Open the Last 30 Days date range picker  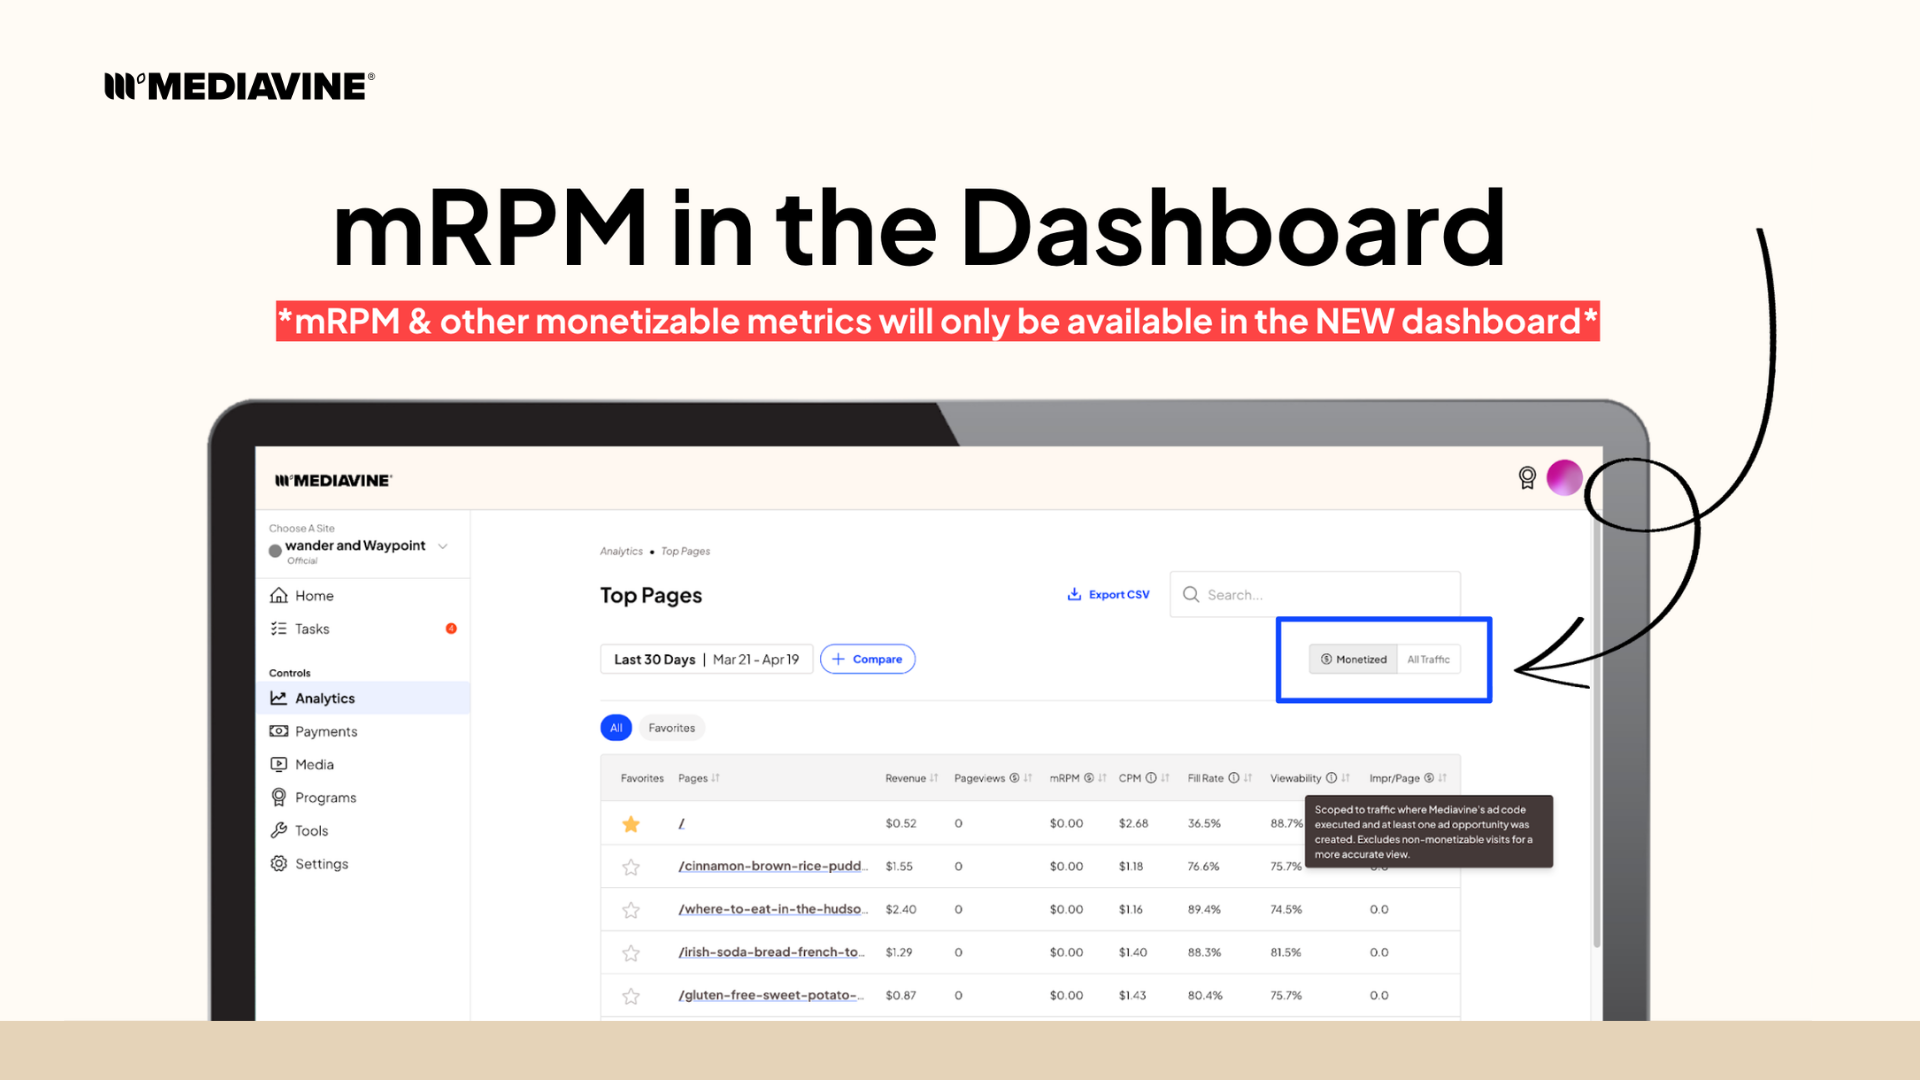pyautogui.click(x=706, y=659)
